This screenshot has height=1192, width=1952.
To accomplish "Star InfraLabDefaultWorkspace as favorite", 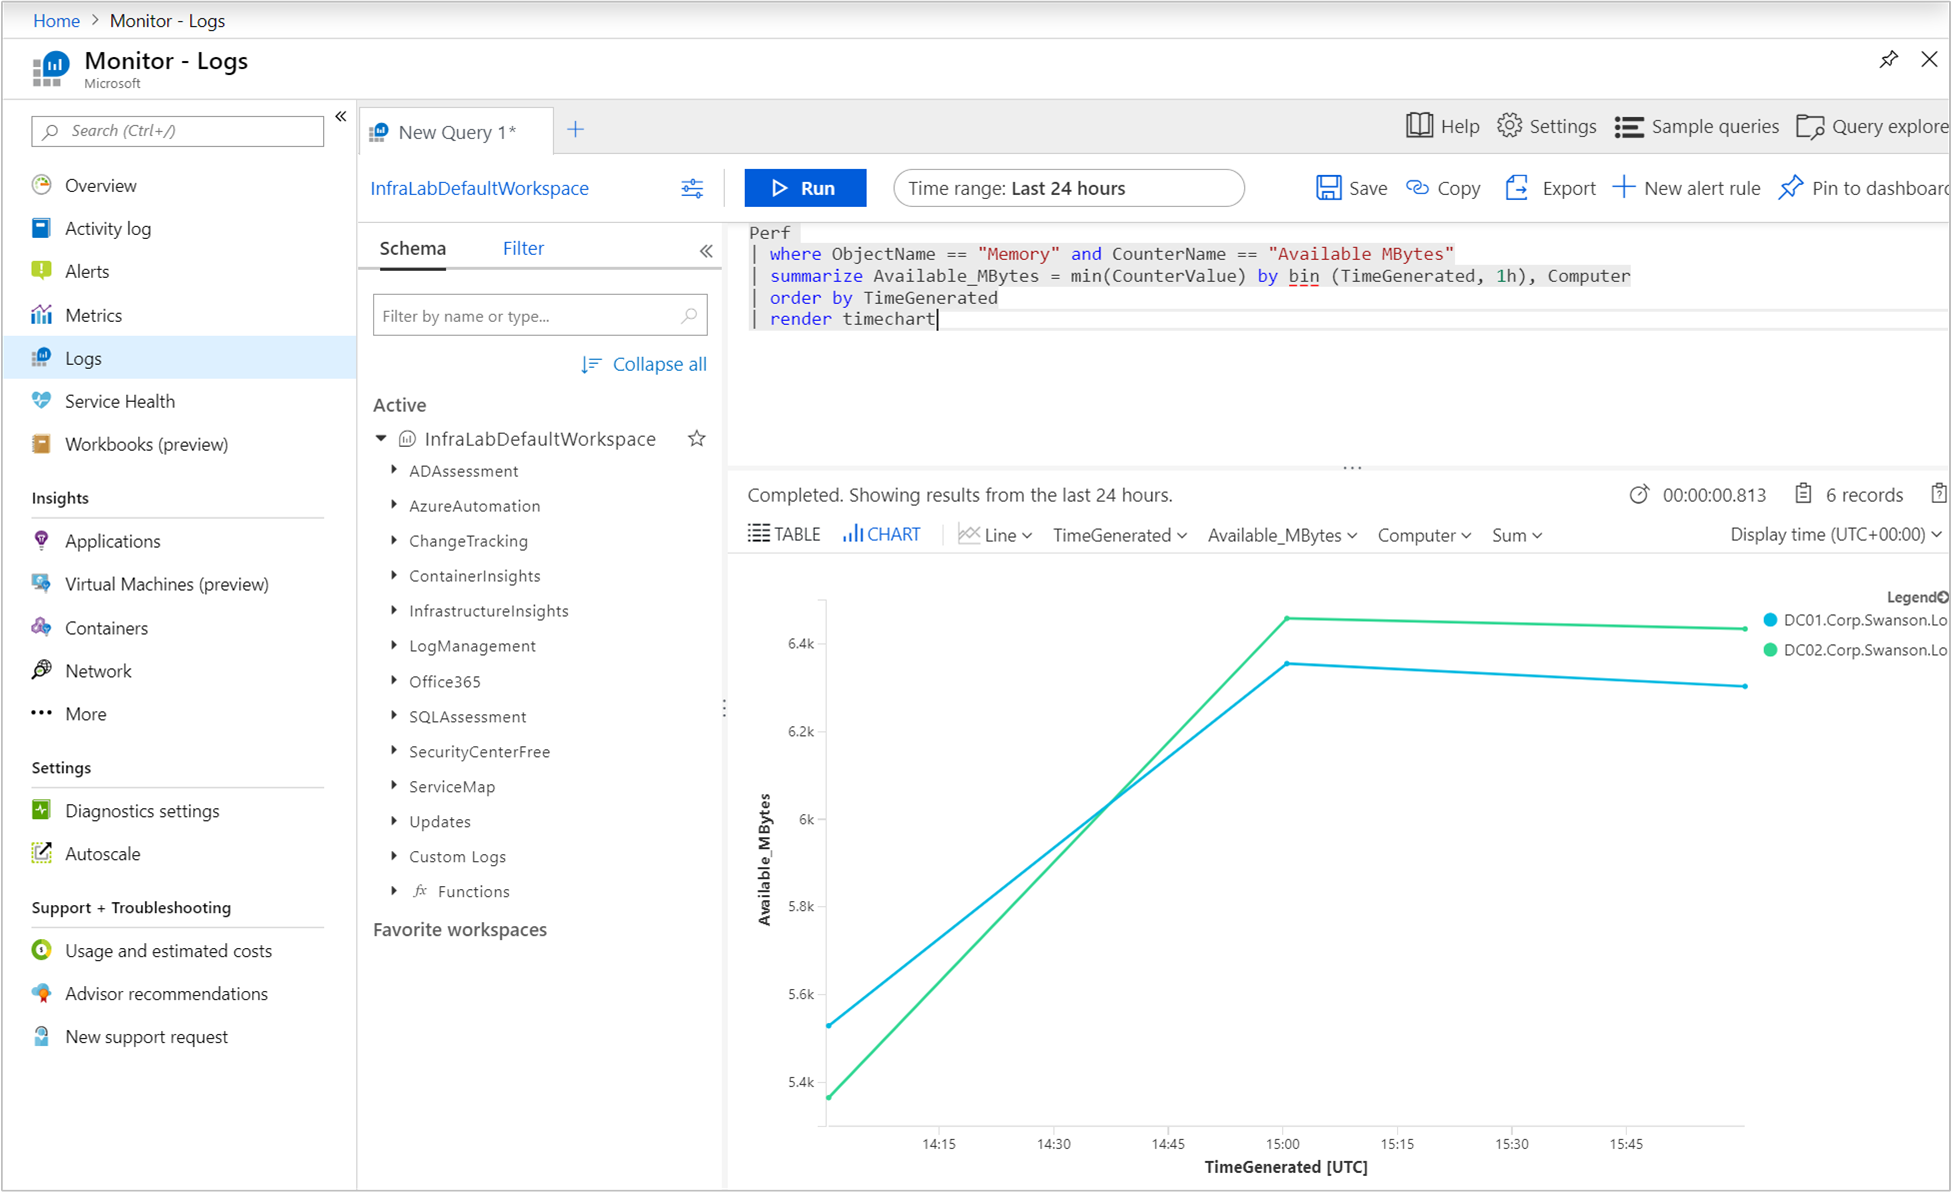I will click(x=697, y=439).
